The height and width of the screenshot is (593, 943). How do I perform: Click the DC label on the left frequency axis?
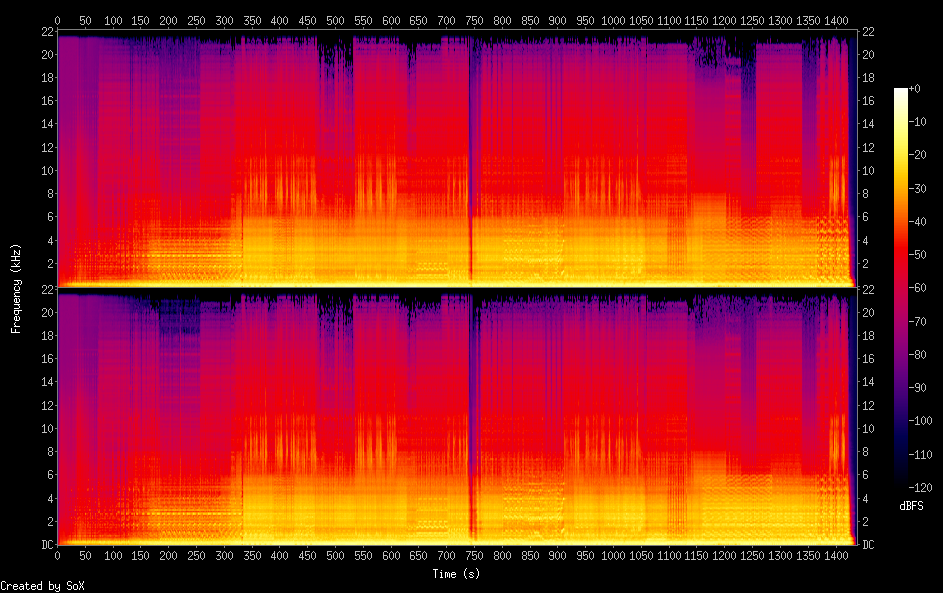47,545
